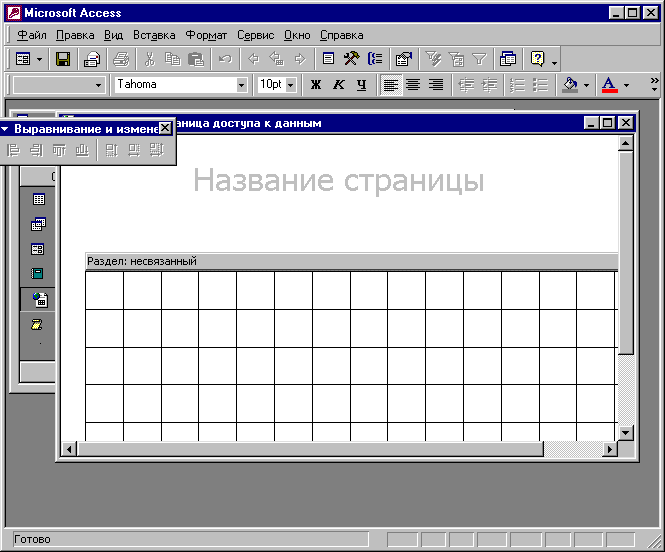Open the Вид menu
This screenshot has height=552, width=665.
[x=113, y=35]
